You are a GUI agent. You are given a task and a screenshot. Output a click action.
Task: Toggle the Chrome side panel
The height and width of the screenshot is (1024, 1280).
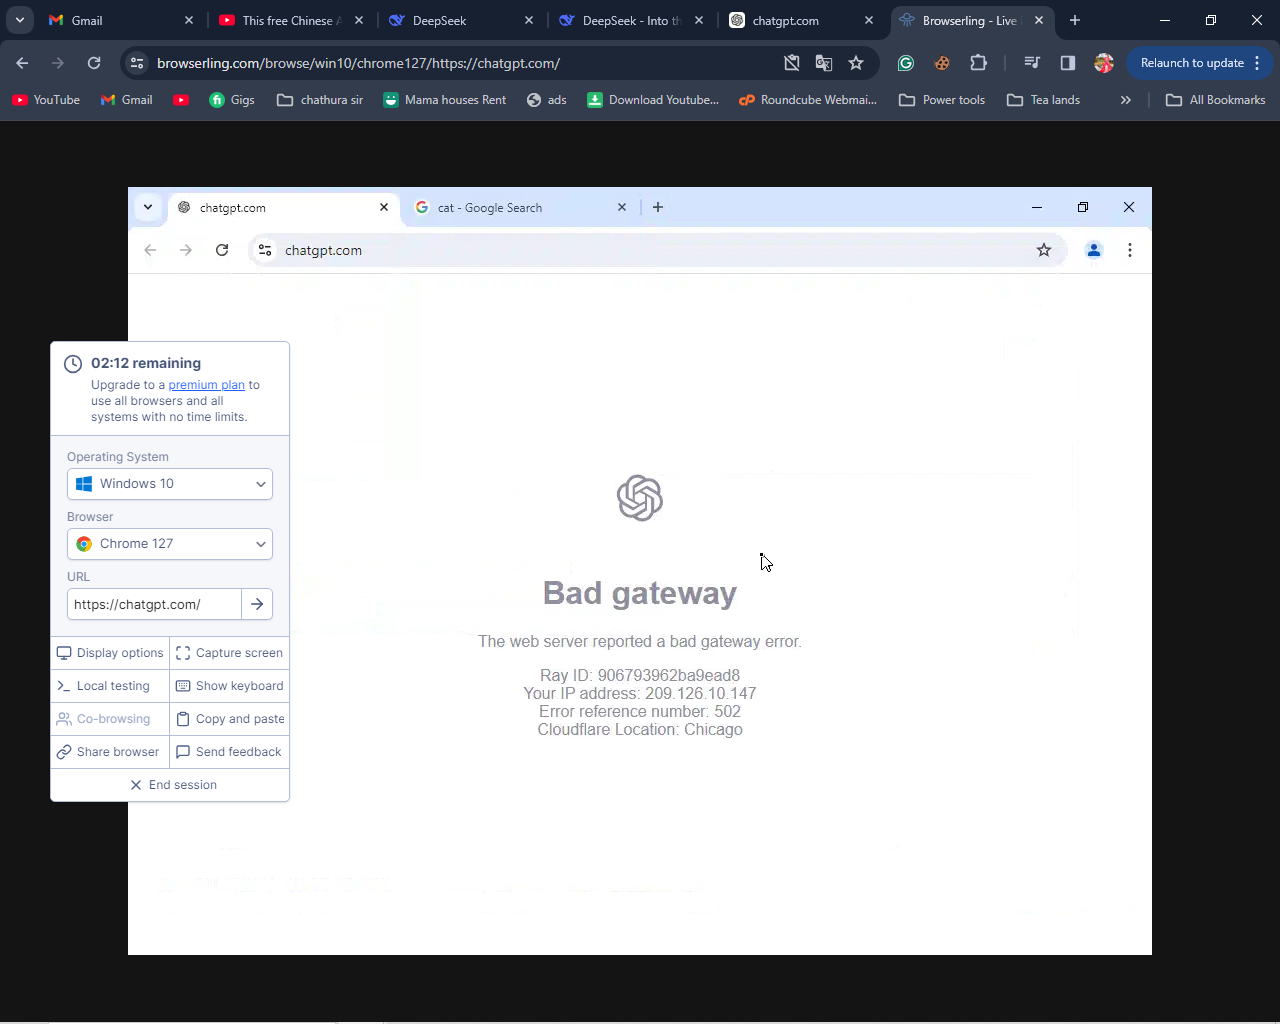pos(1068,63)
